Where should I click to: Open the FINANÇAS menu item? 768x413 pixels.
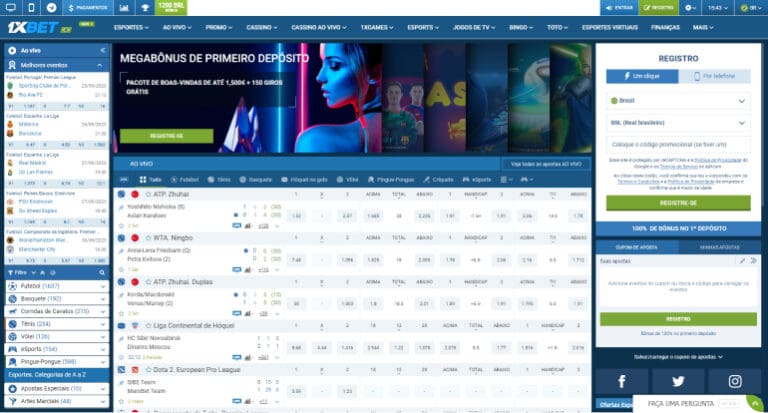[665, 27]
